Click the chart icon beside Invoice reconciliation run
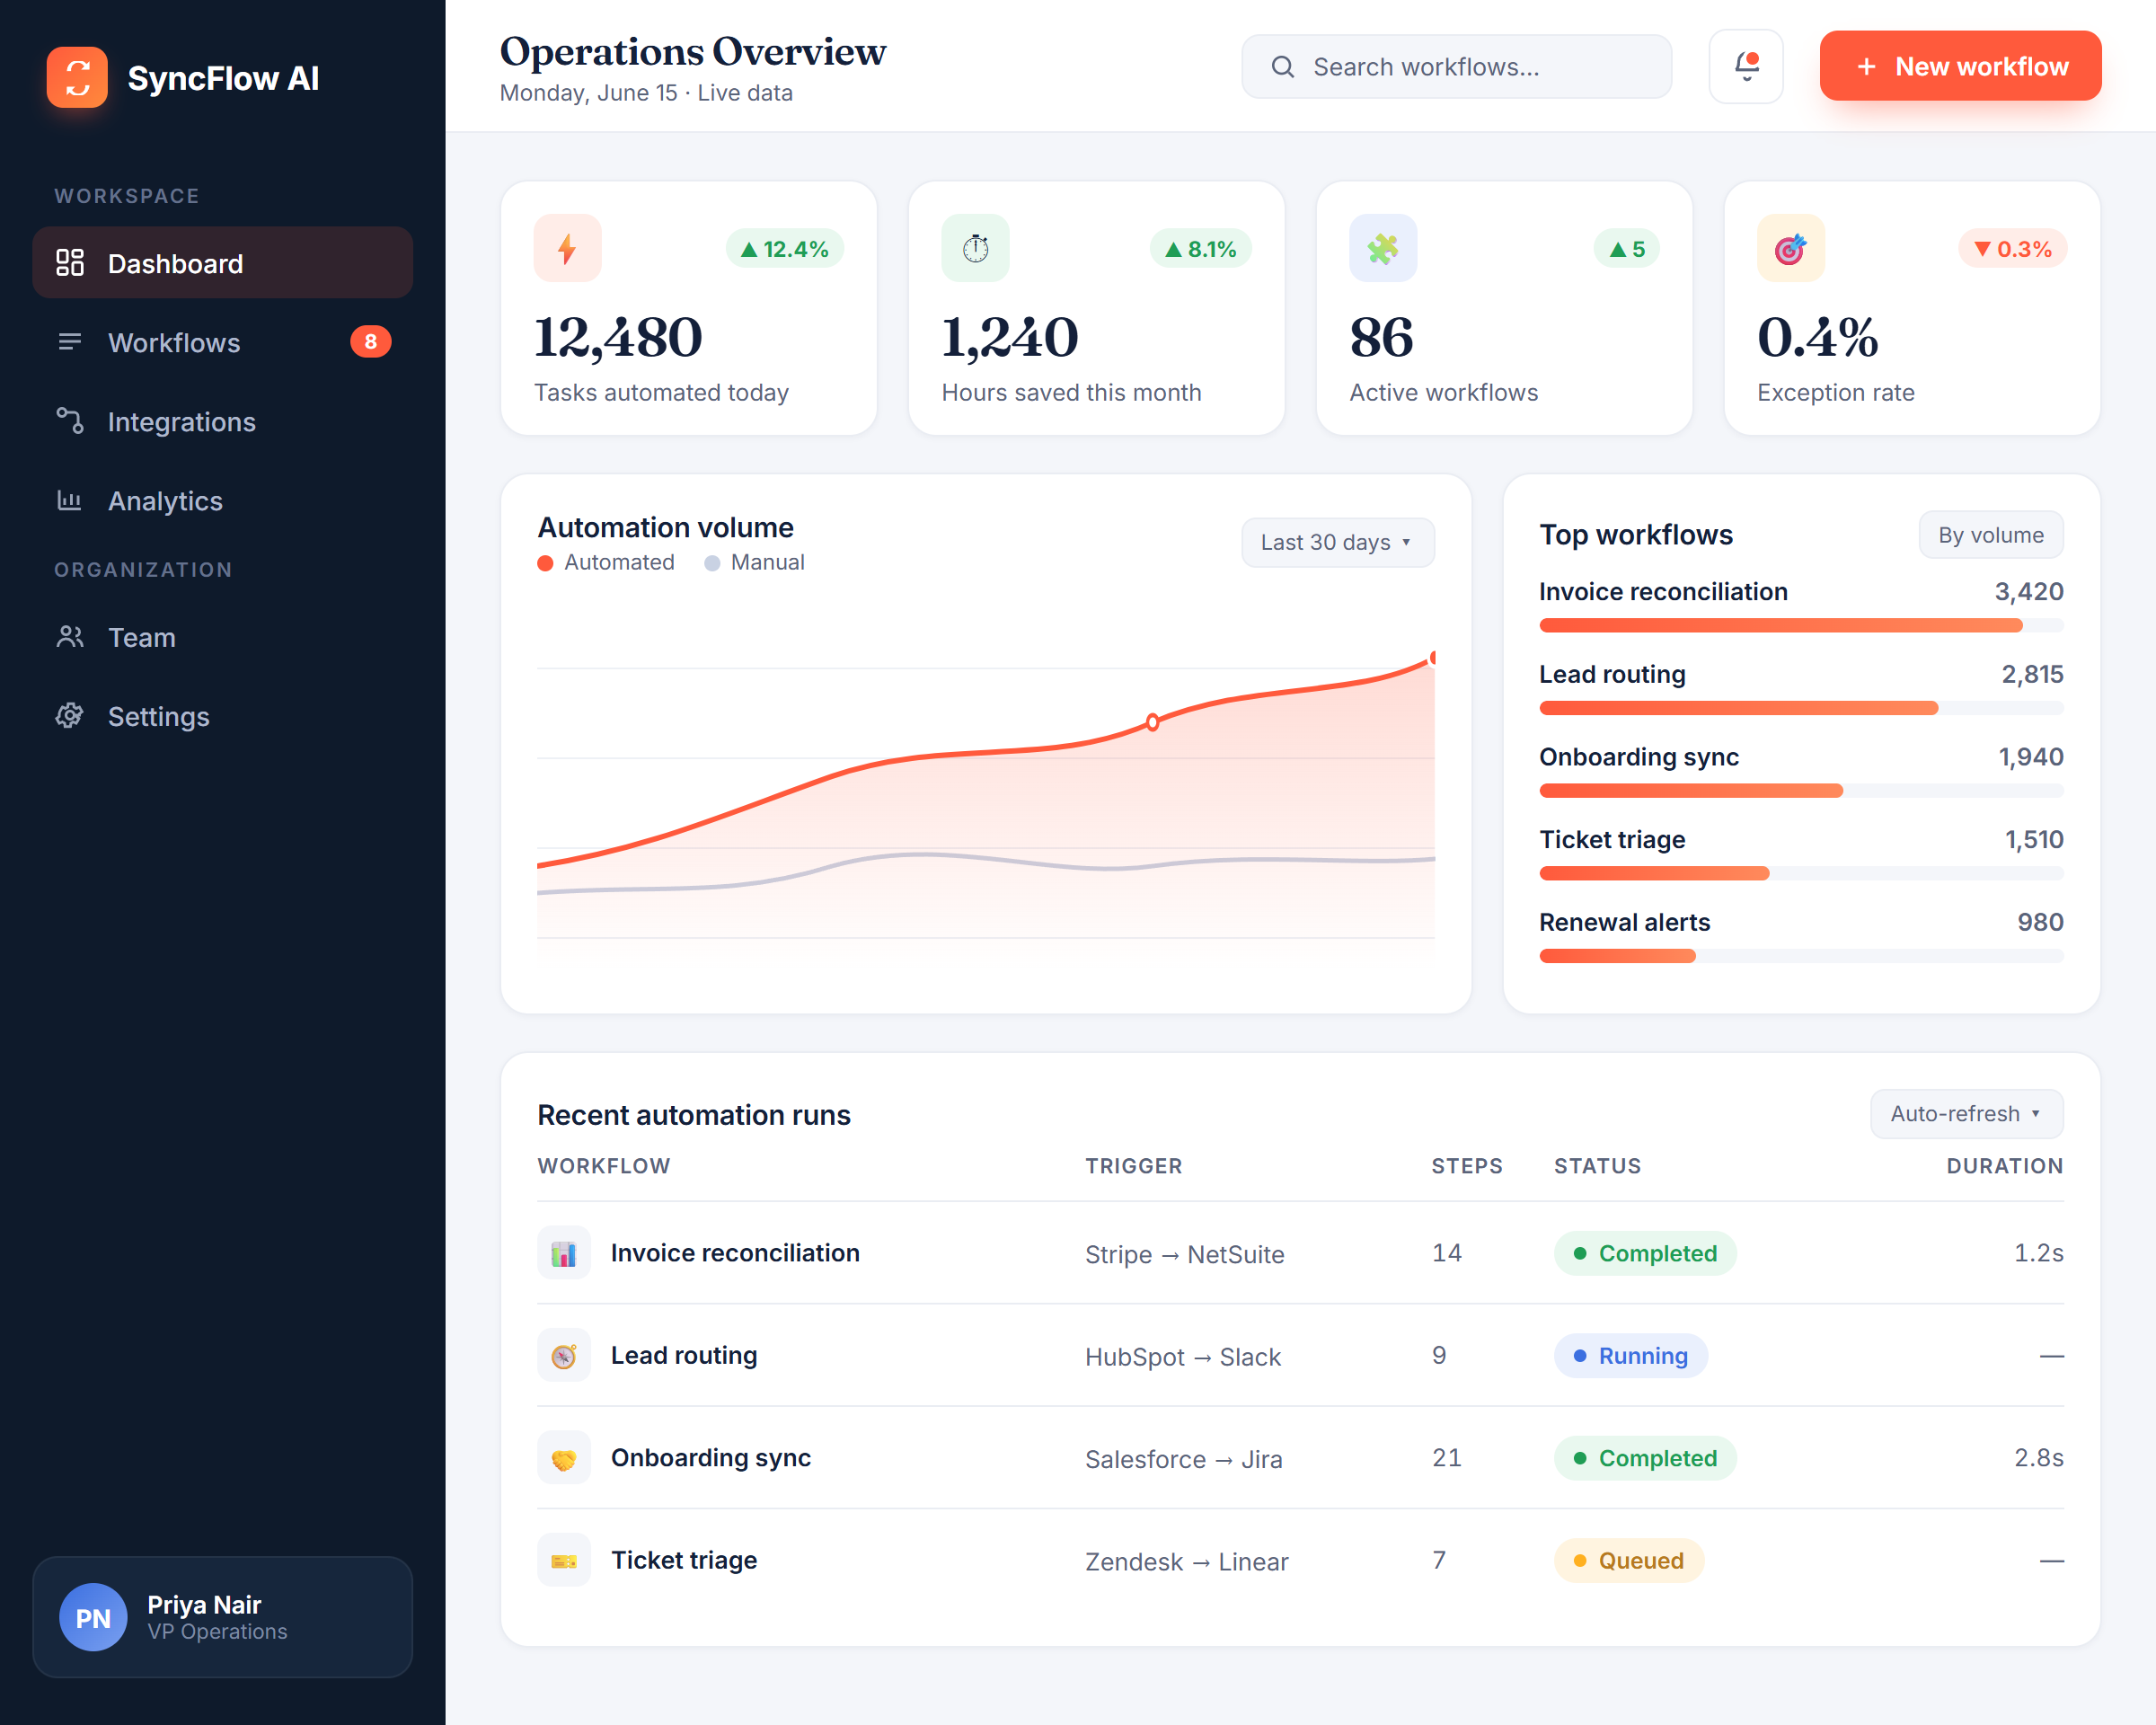This screenshot has height=1725, width=2156. tap(564, 1253)
